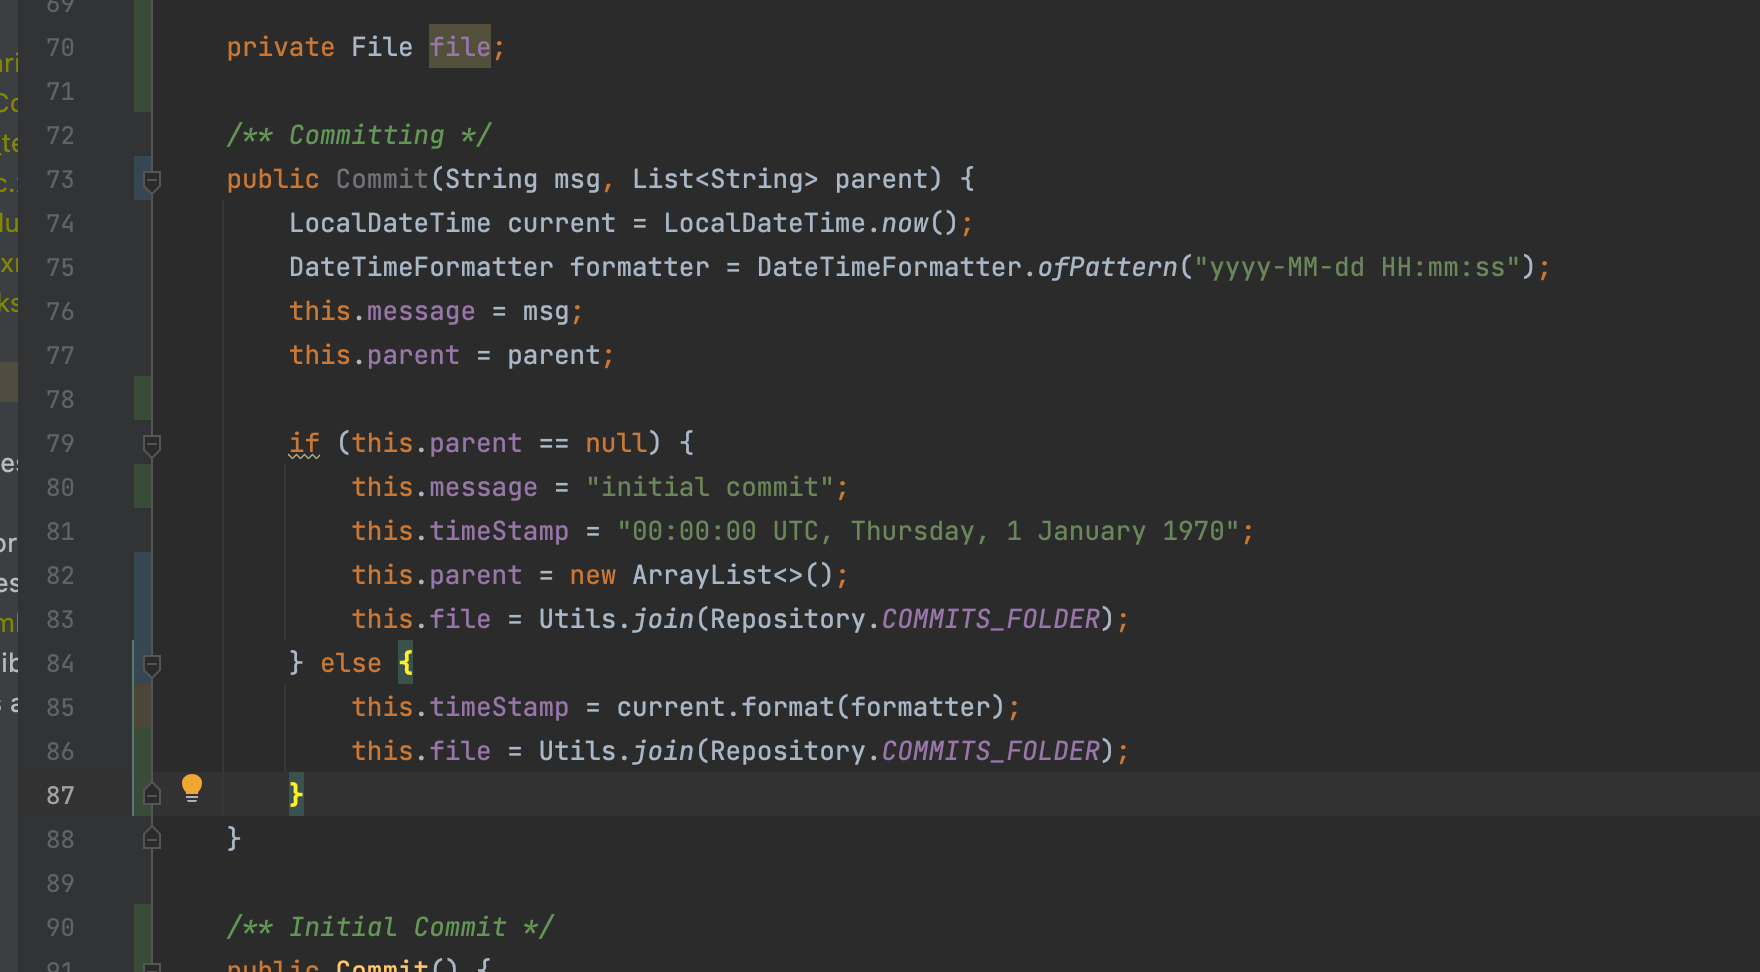Open the change marker beside line 80
This screenshot has width=1760, height=972.
click(x=142, y=487)
